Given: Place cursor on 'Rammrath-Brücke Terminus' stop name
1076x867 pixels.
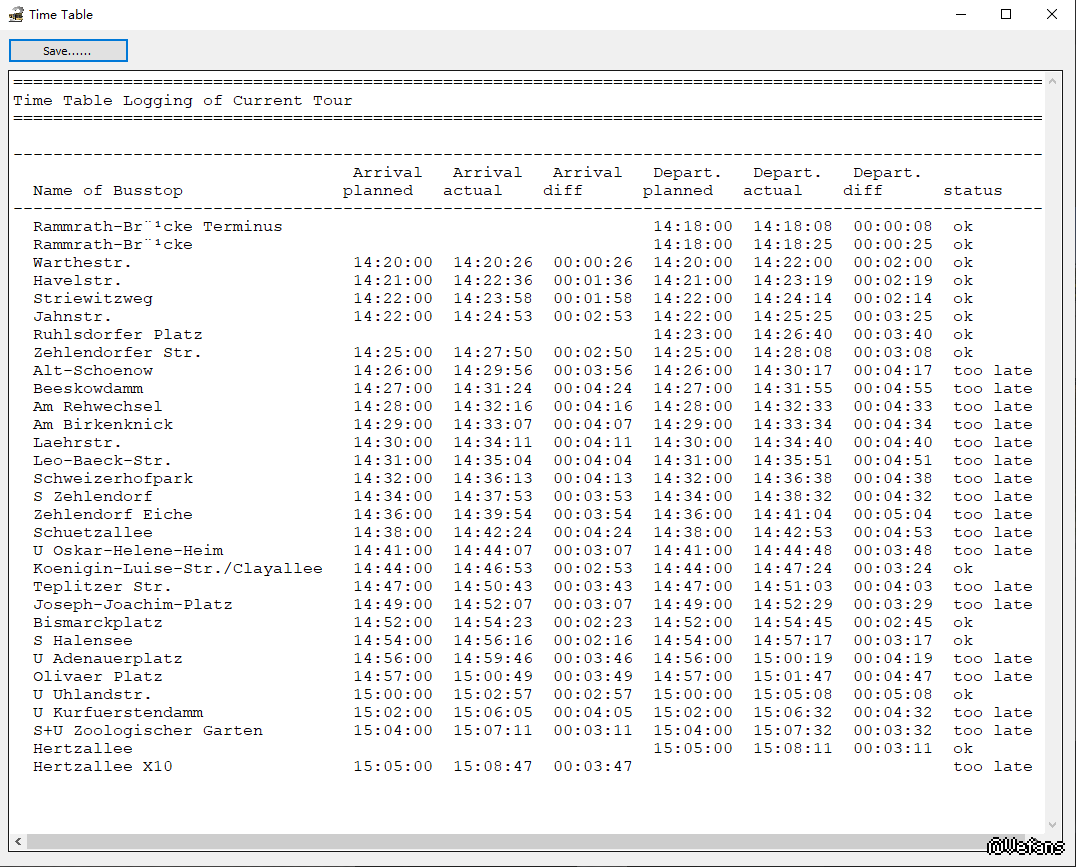Looking at the screenshot, I should point(157,226).
